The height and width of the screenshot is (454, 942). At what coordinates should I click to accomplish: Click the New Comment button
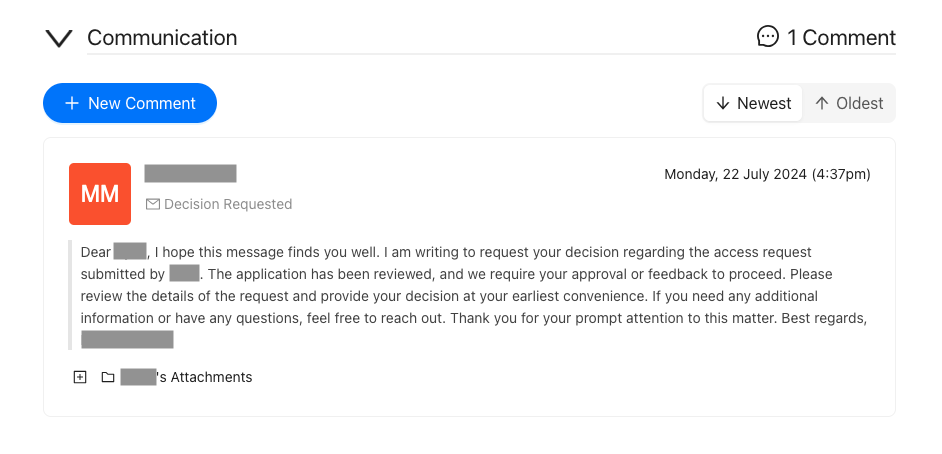coord(130,103)
